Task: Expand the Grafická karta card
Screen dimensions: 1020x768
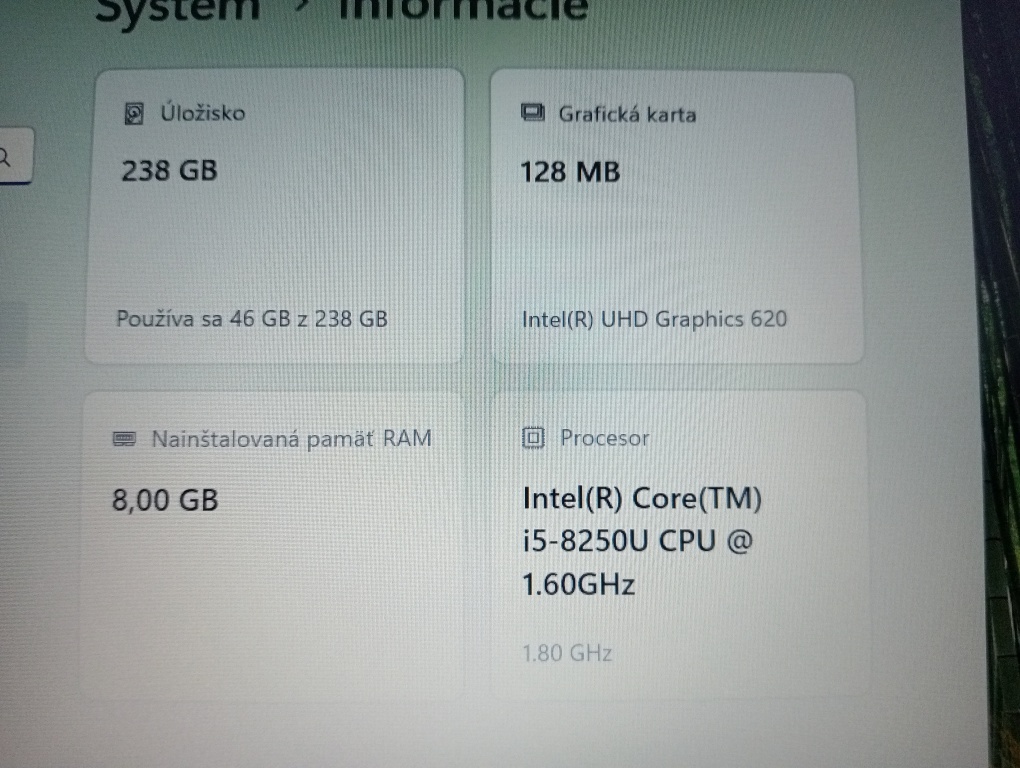Action: coord(675,213)
